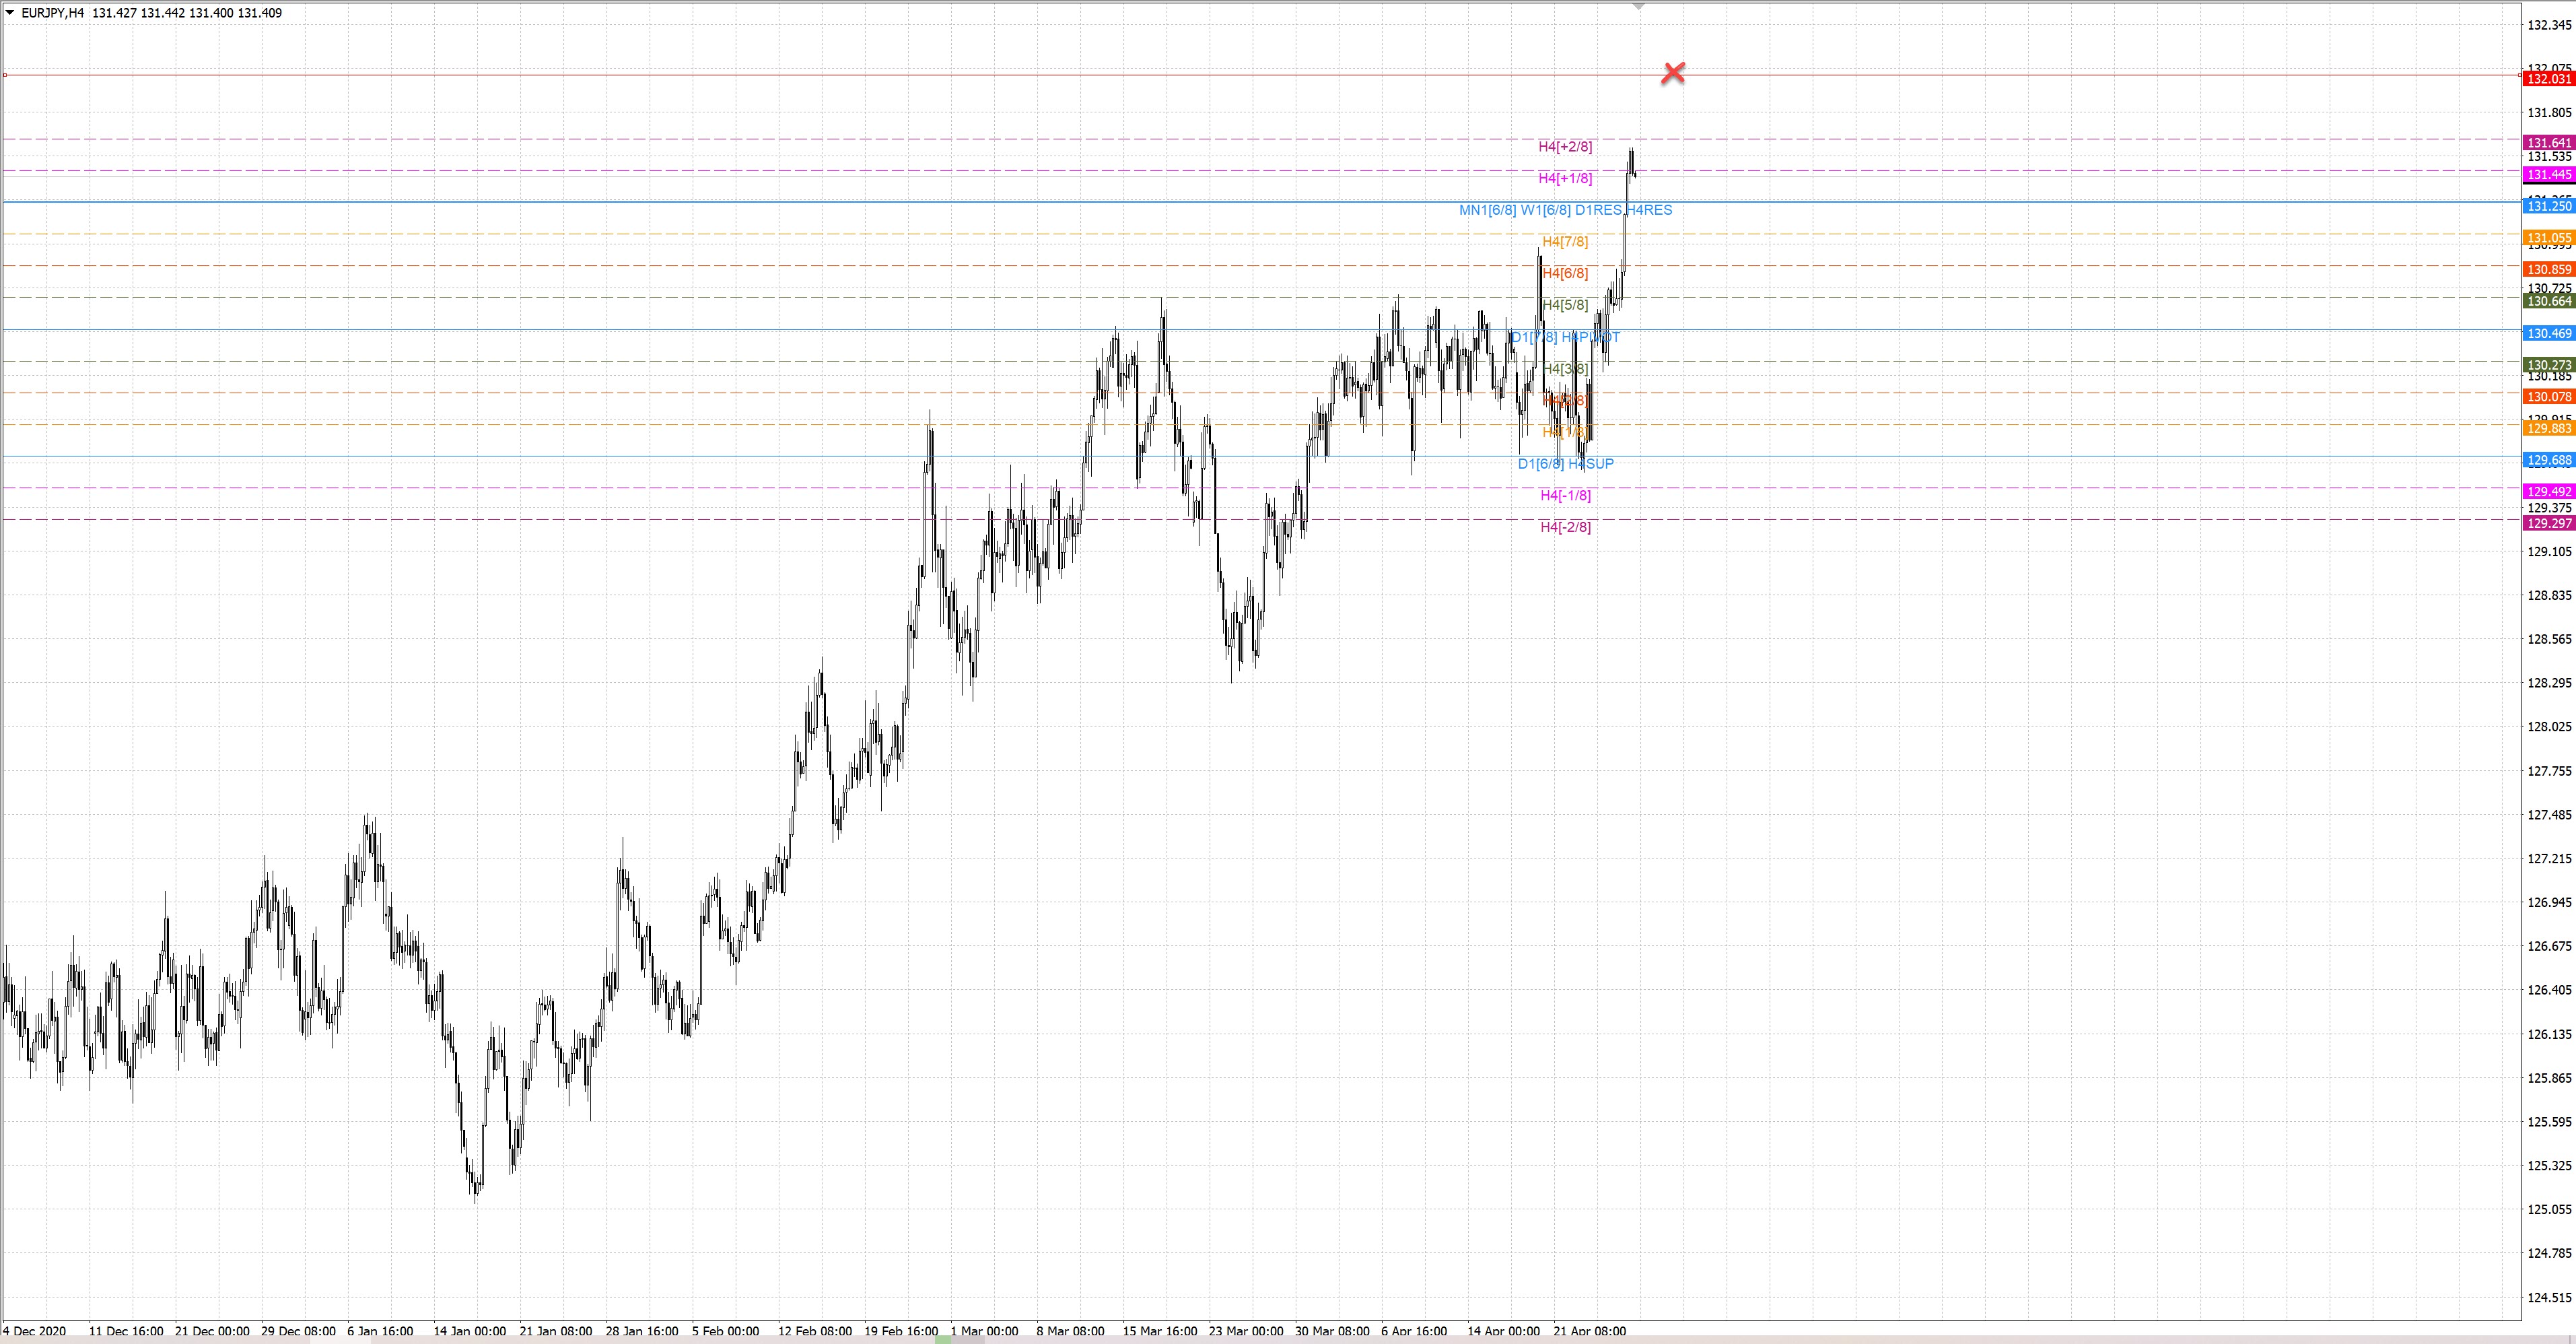Click the chart shift triangle at top
Image resolution: width=2576 pixels, height=1344 pixels.
(x=1638, y=7)
